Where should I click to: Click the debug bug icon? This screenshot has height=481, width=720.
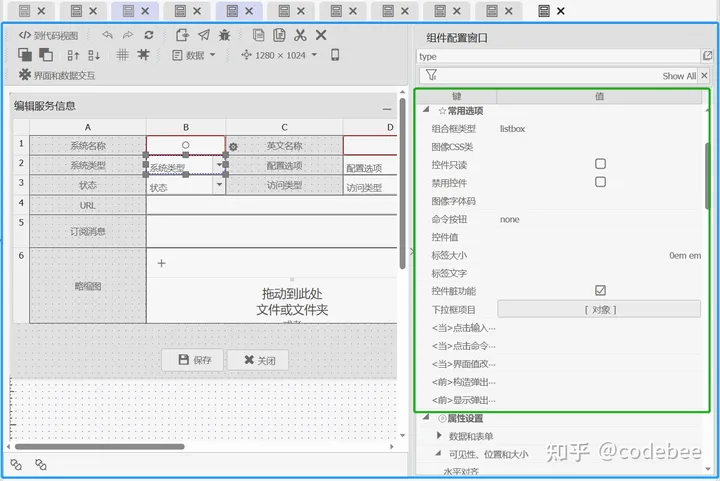(224, 35)
